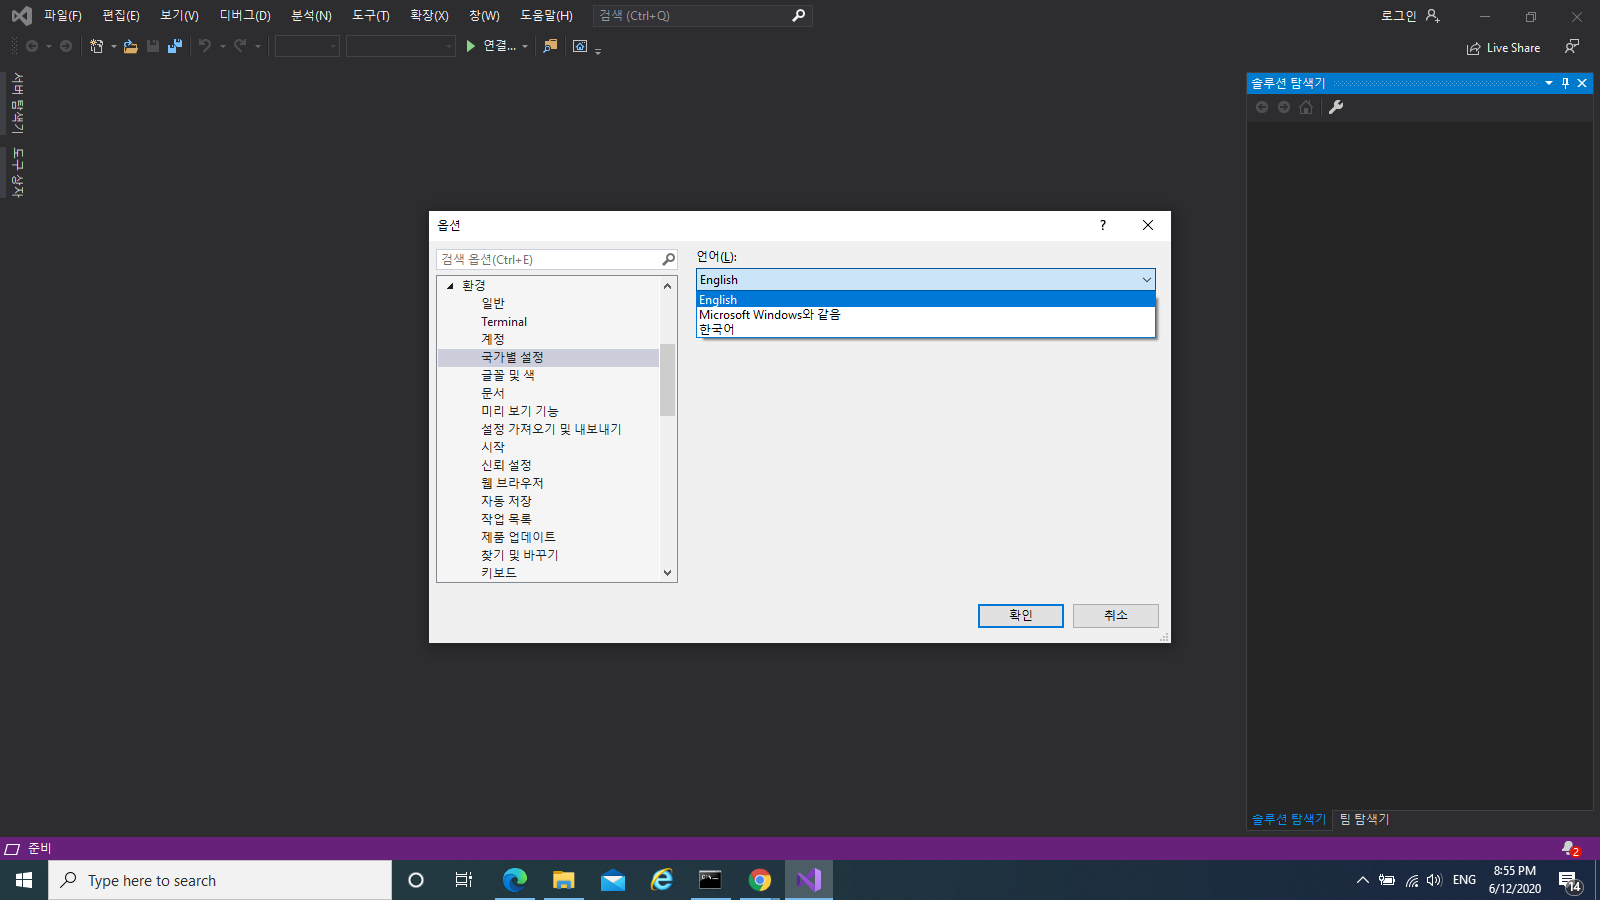The width and height of the screenshot is (1600, 900).
Task: Open the 파일(F) menu
Action: pyautogui.click(x=63, y=16)
